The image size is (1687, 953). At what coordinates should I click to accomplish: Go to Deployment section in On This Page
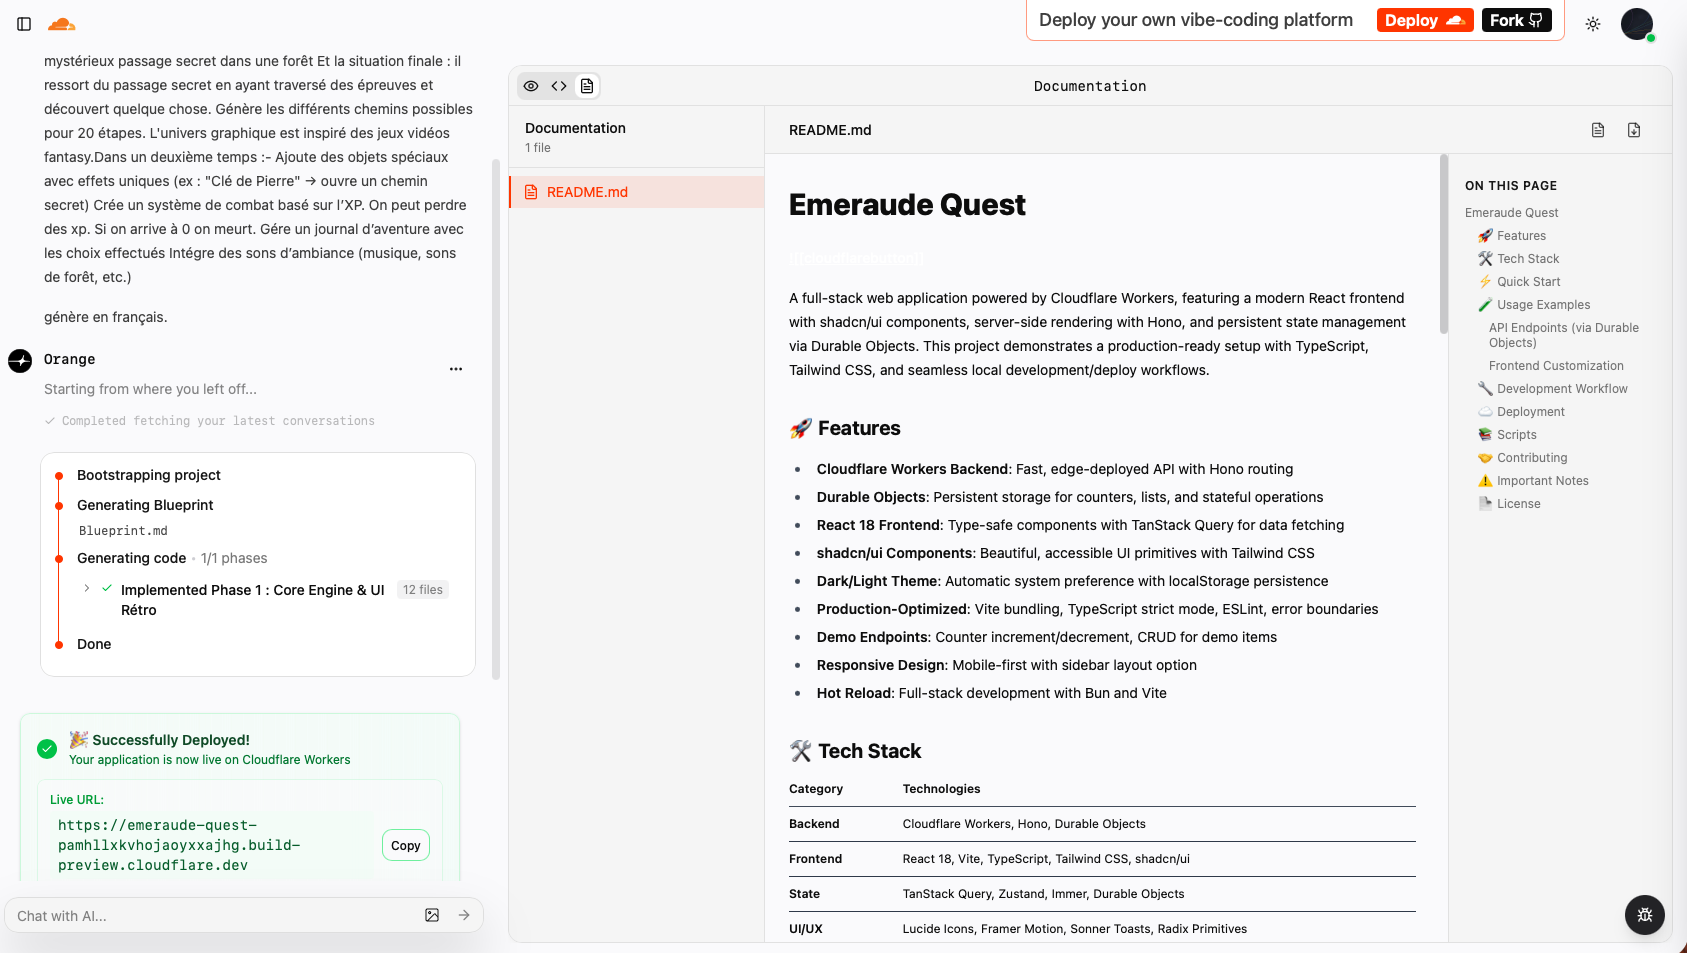1530,412
